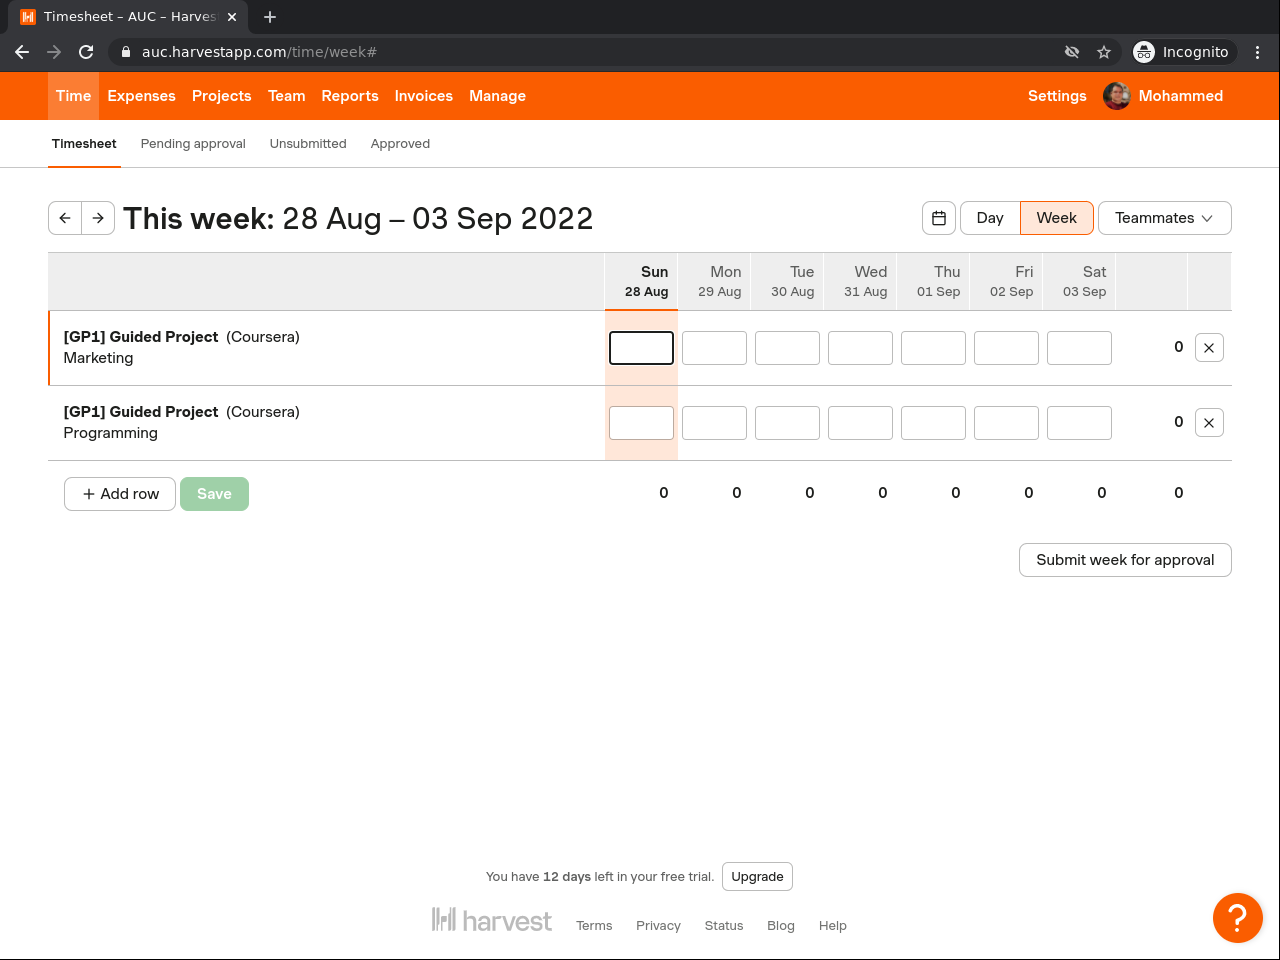Reload the page
The height and width of the screenshot is (960, 1280).
coord(86,52)
